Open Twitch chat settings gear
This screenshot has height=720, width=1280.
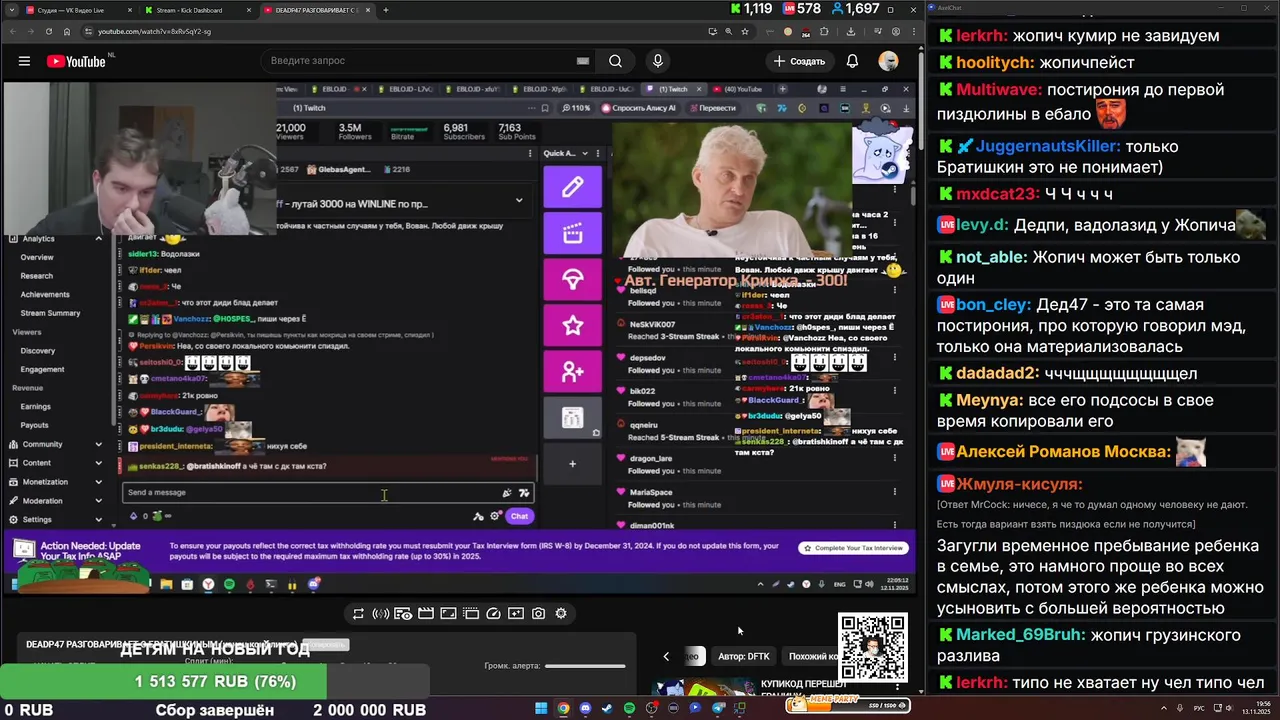495,516
